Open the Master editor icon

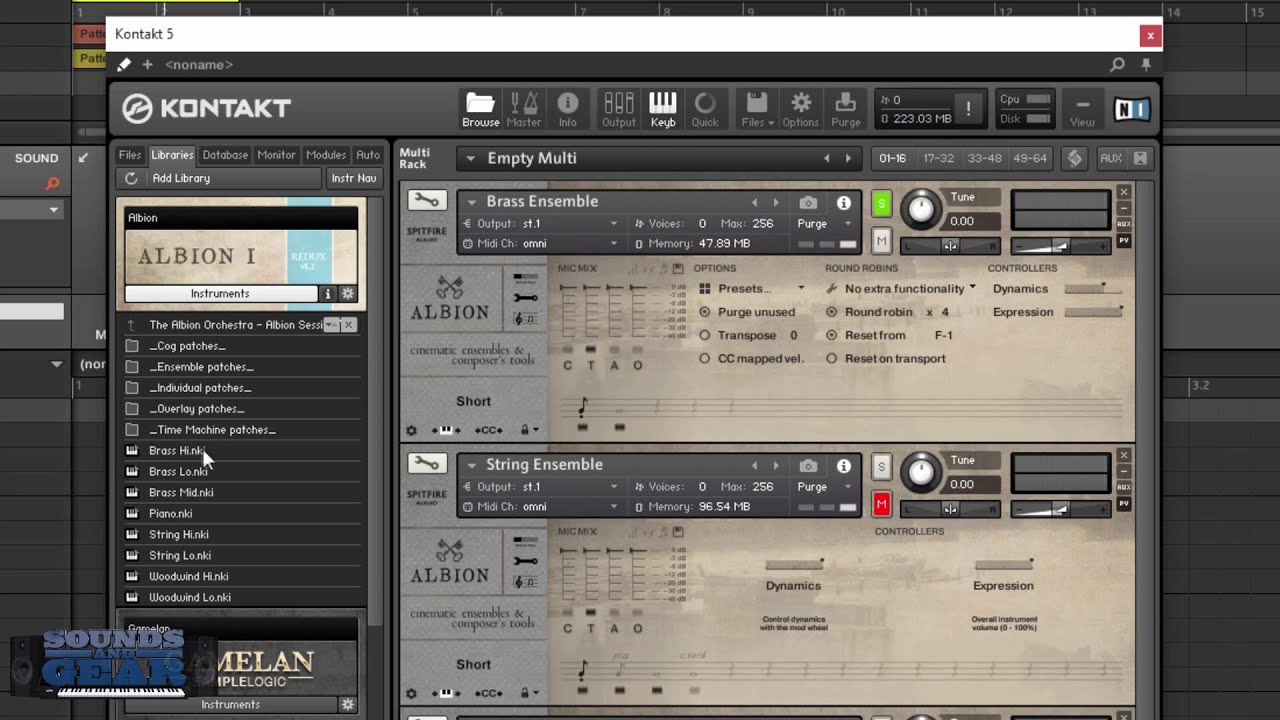(x=524, y=109)
